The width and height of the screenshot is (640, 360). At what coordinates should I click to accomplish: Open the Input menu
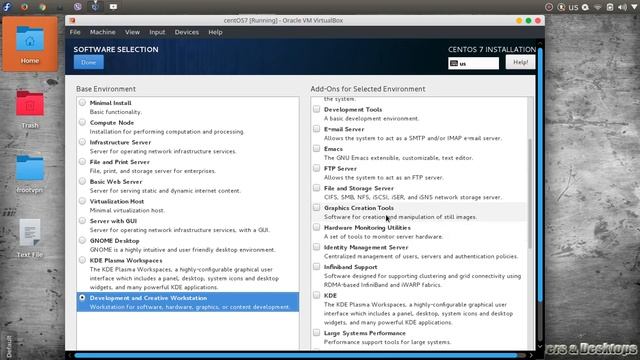(157, 32)
